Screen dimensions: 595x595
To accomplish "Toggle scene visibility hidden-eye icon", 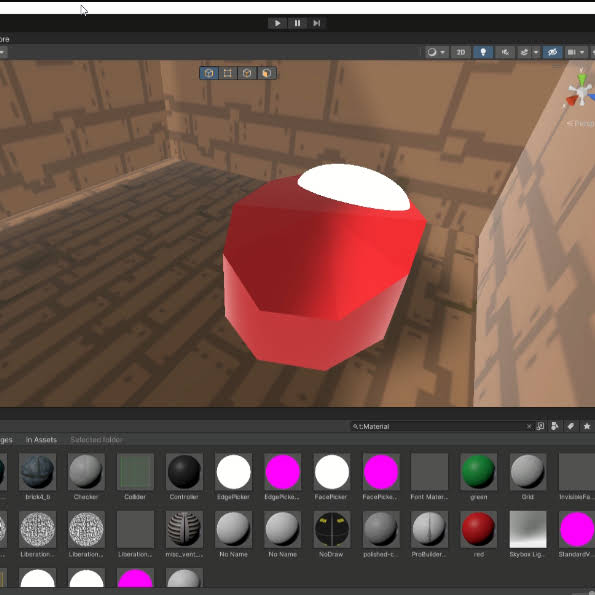I will click(552, 52).
